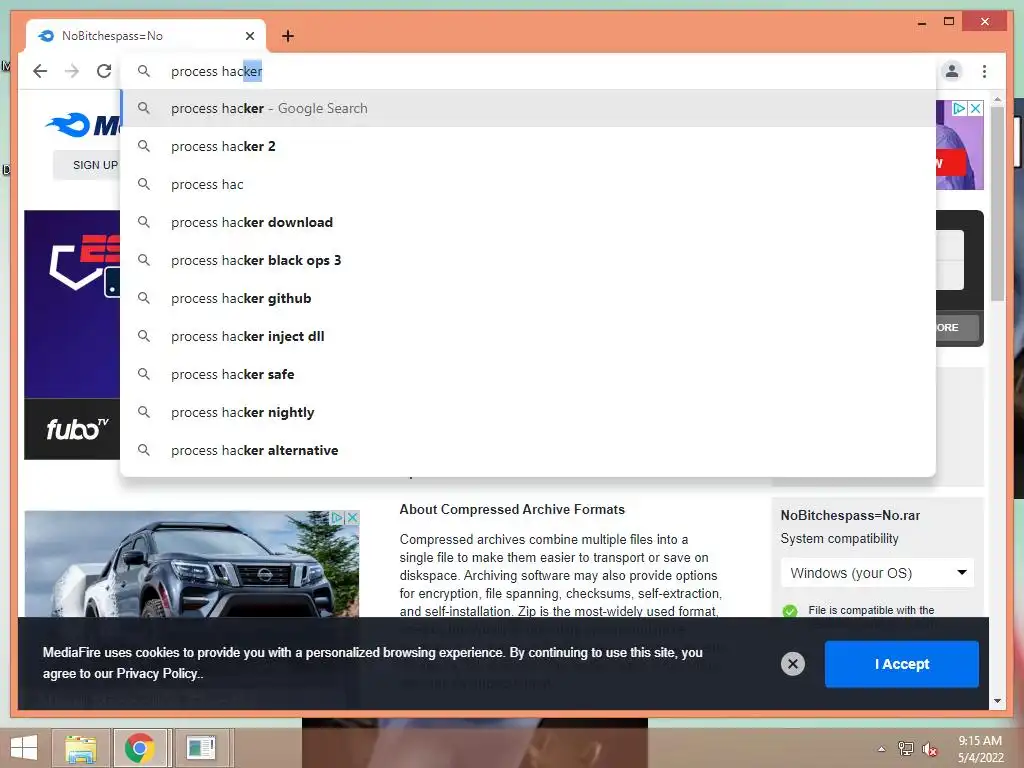Click the browser Back arrow

coord(40,71)
